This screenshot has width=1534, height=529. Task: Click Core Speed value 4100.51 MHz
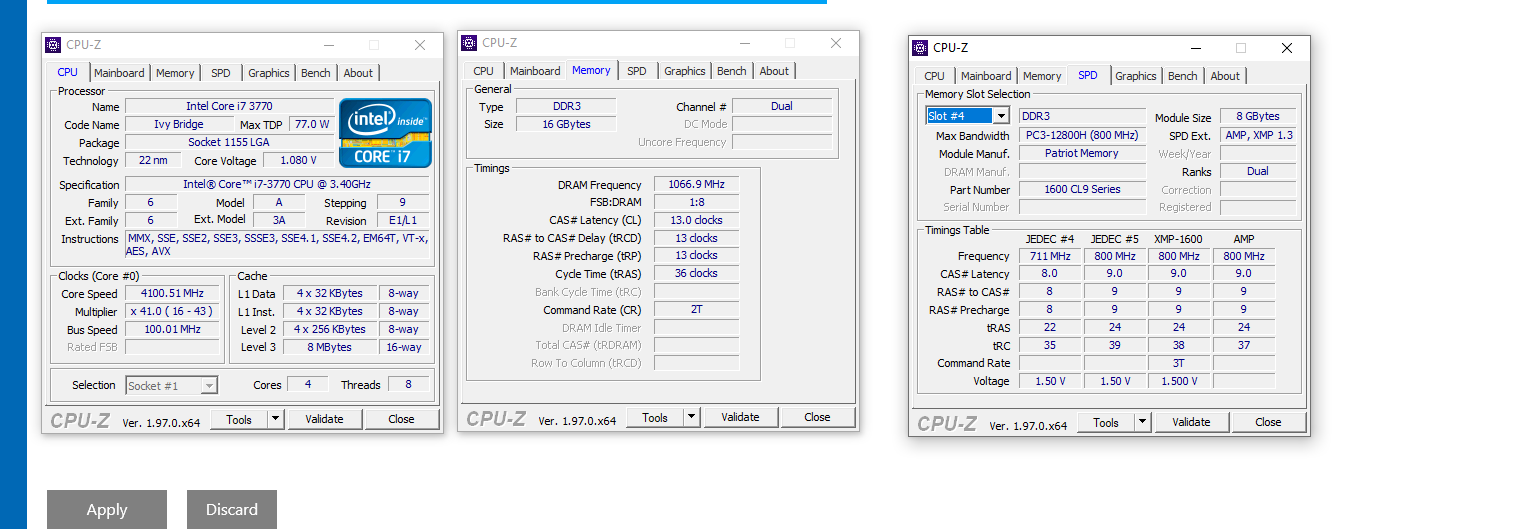pyautogui.click(x=173, y=293)
